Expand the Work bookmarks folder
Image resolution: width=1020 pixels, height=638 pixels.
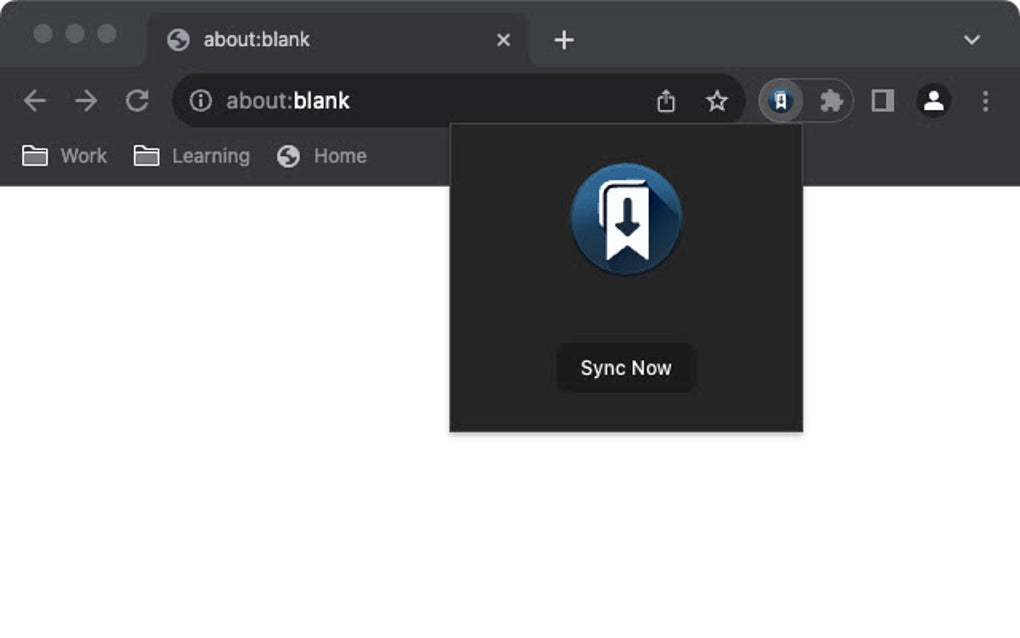tap(63, 156)
